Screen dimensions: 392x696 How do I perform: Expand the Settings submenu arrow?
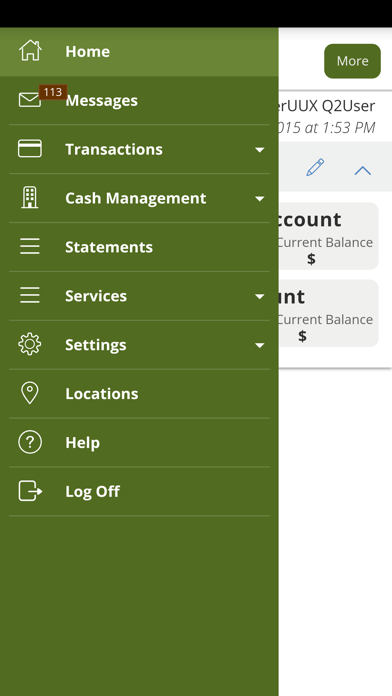click(260, 345)
